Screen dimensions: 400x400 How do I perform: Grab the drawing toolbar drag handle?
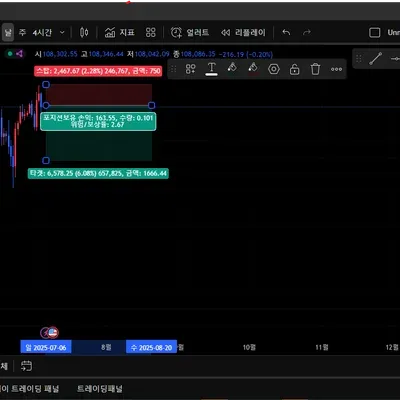tap(173, 69)
